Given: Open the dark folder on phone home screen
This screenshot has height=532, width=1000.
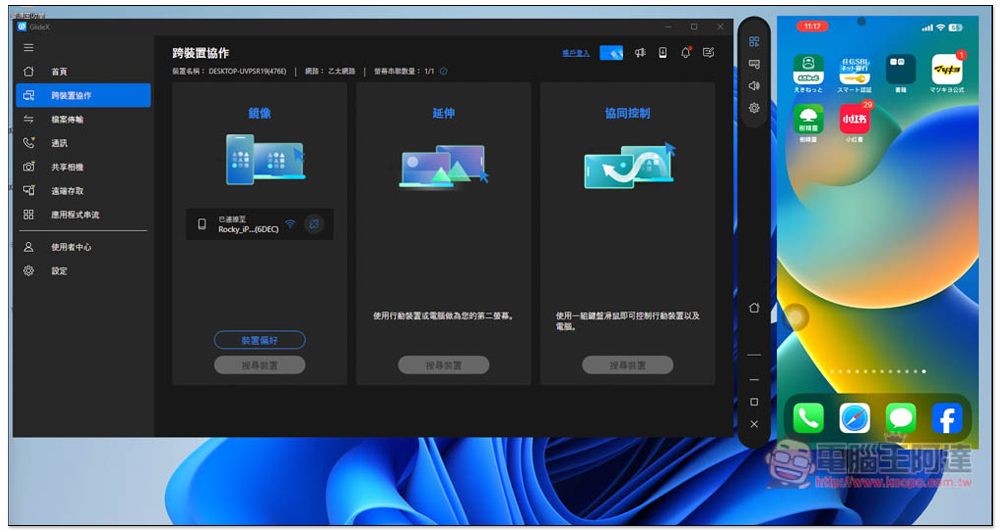Looking at the screenshot, I should pyautogui.click(x=901, y=70).
